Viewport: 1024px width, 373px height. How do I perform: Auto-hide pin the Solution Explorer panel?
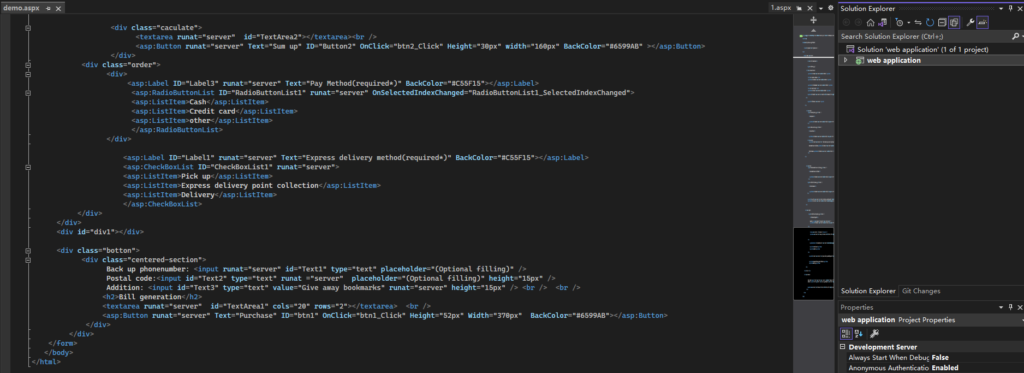click(x=1010, y=8)
